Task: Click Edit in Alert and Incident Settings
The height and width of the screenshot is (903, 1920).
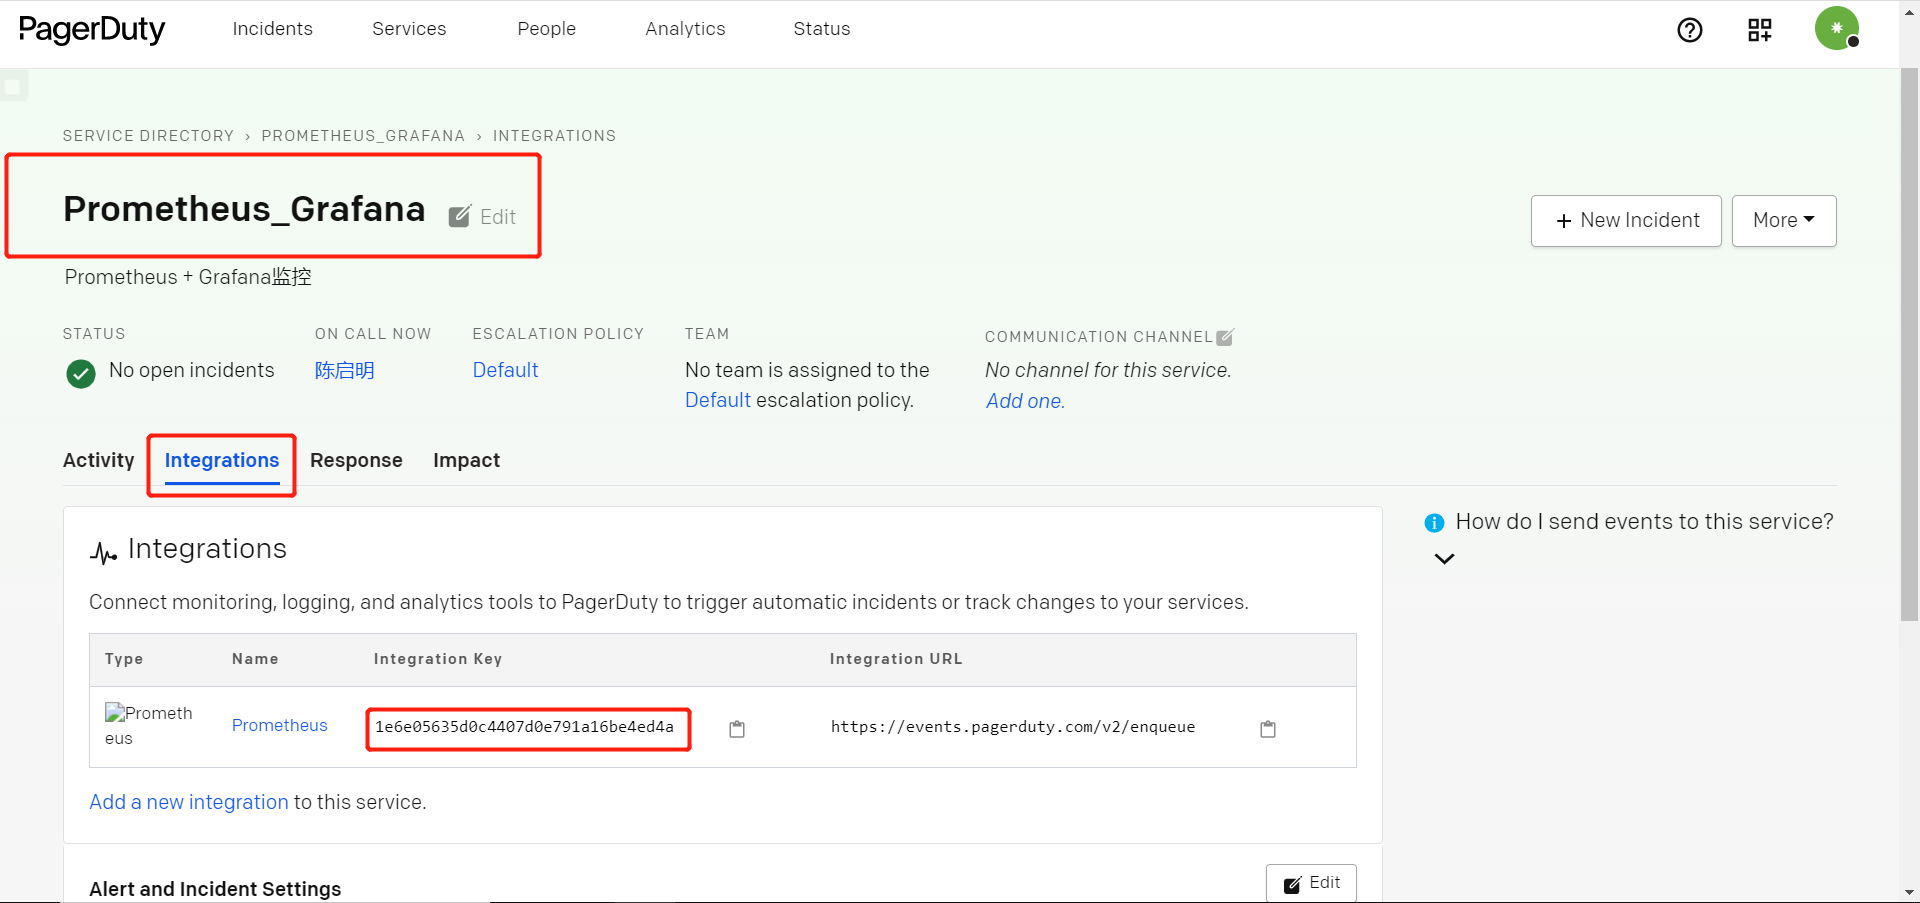Action: click(x=1311, y=883)
